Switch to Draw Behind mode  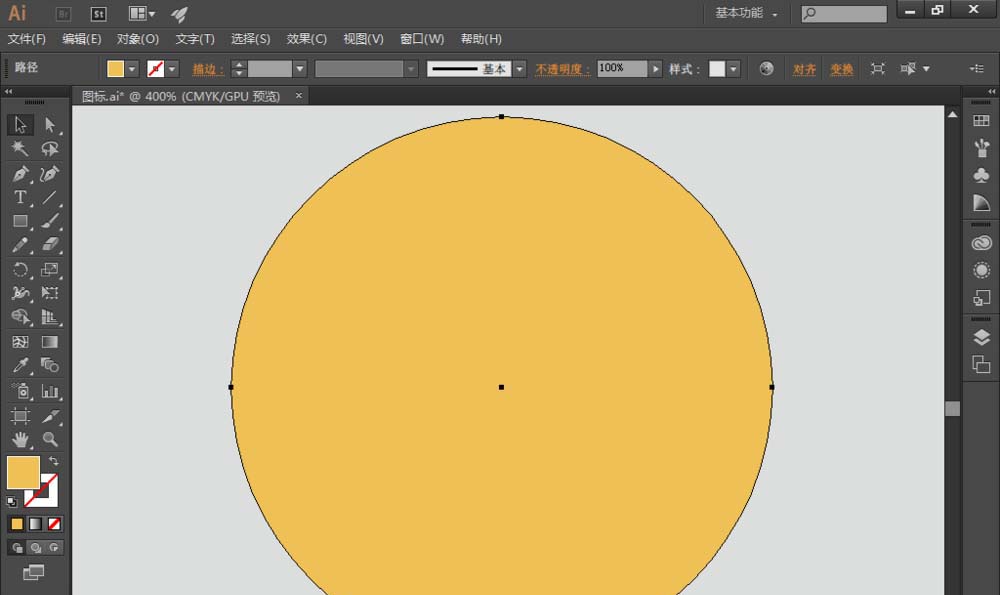click(x=36, y=547)
